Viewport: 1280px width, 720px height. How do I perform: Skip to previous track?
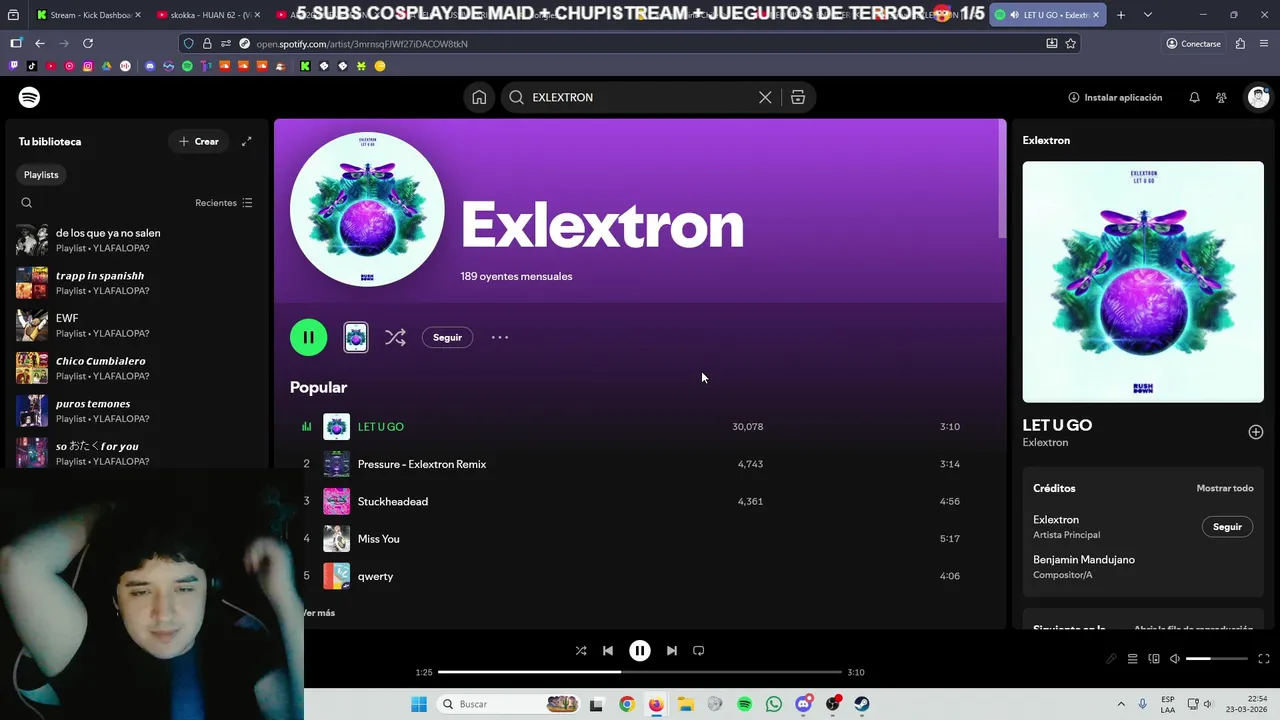pos(608,651)
